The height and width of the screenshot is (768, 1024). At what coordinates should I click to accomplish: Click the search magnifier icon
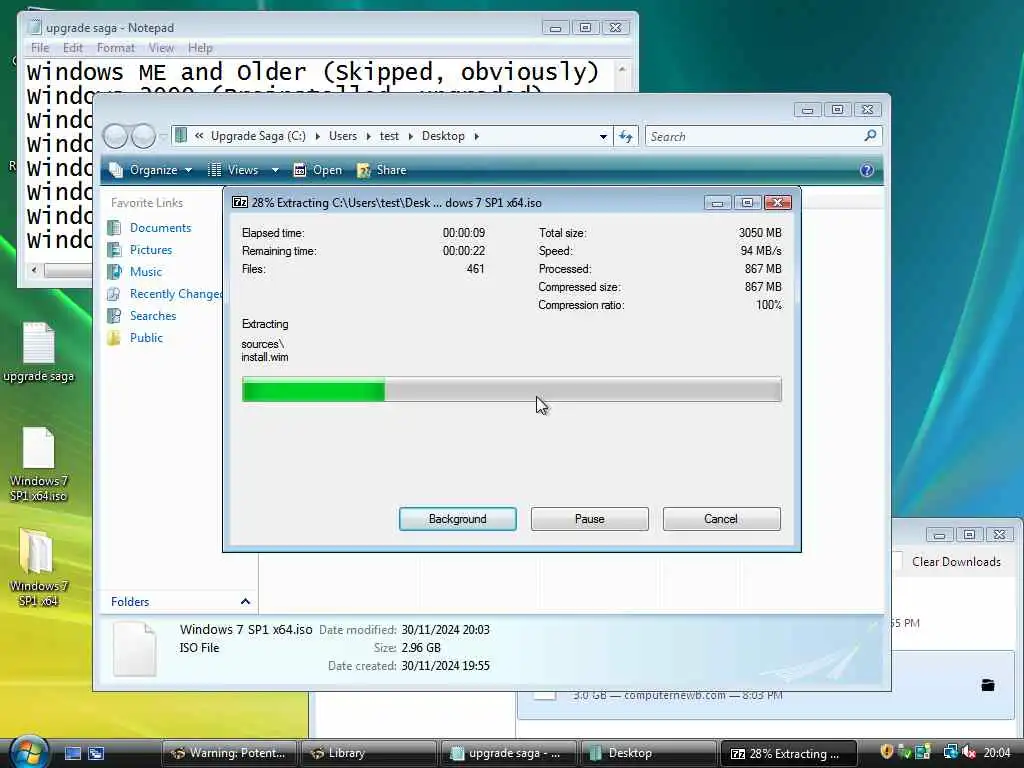pos(870,136)
